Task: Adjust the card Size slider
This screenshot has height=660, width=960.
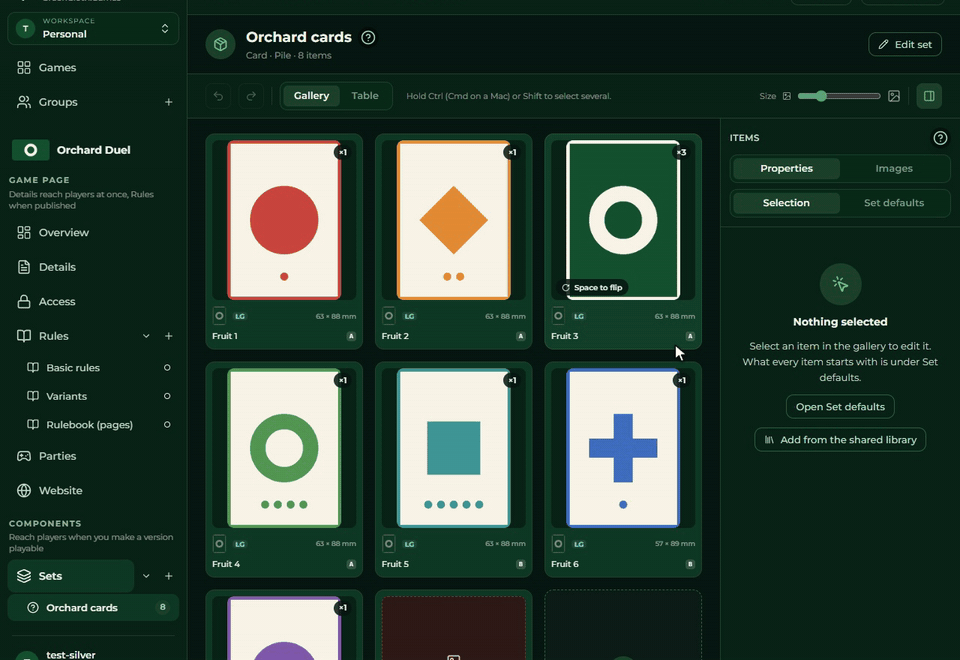Action: coord(839,96)
